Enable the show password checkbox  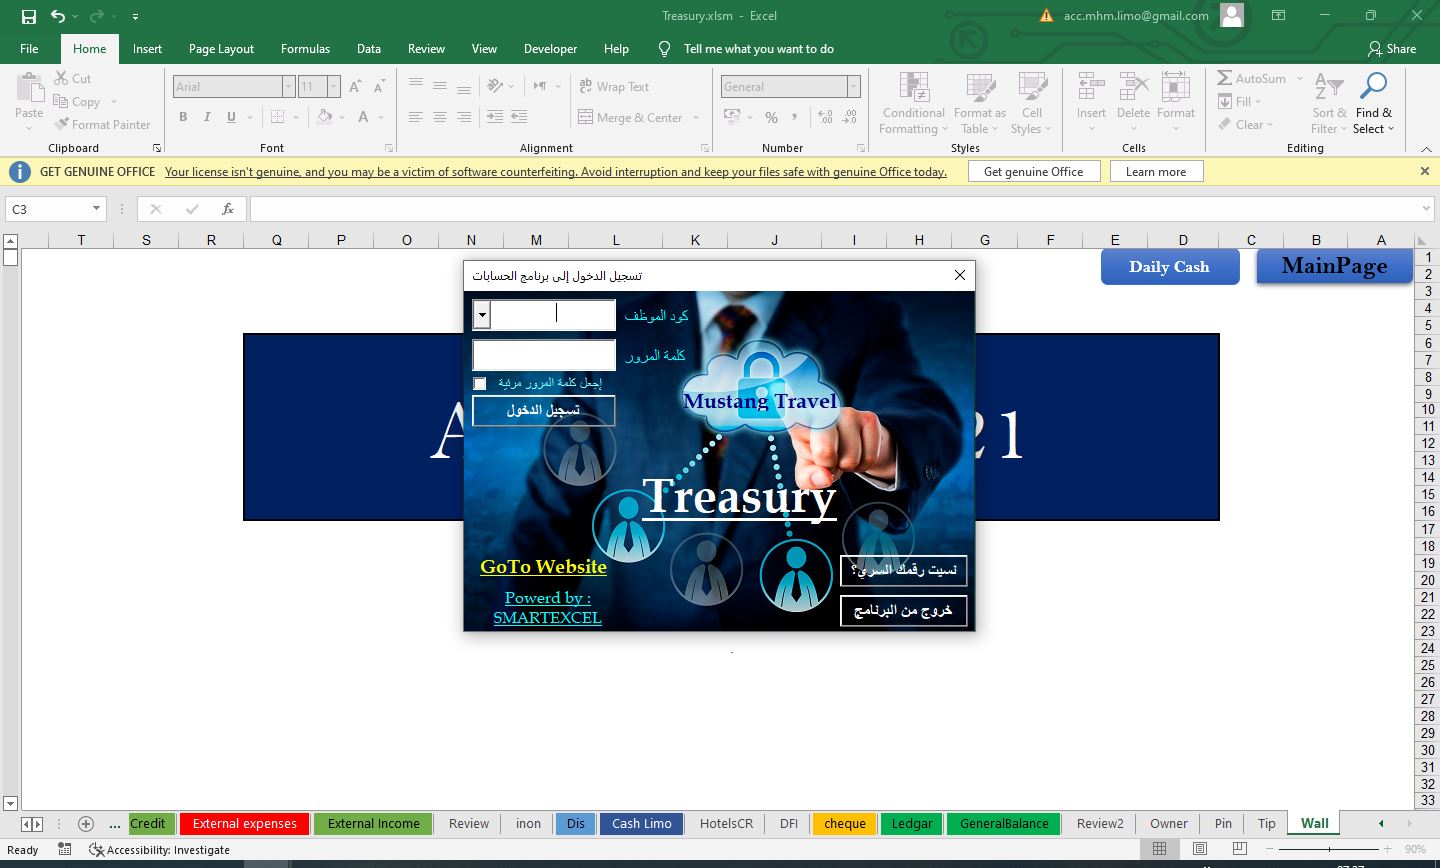[x=480, y=384]
